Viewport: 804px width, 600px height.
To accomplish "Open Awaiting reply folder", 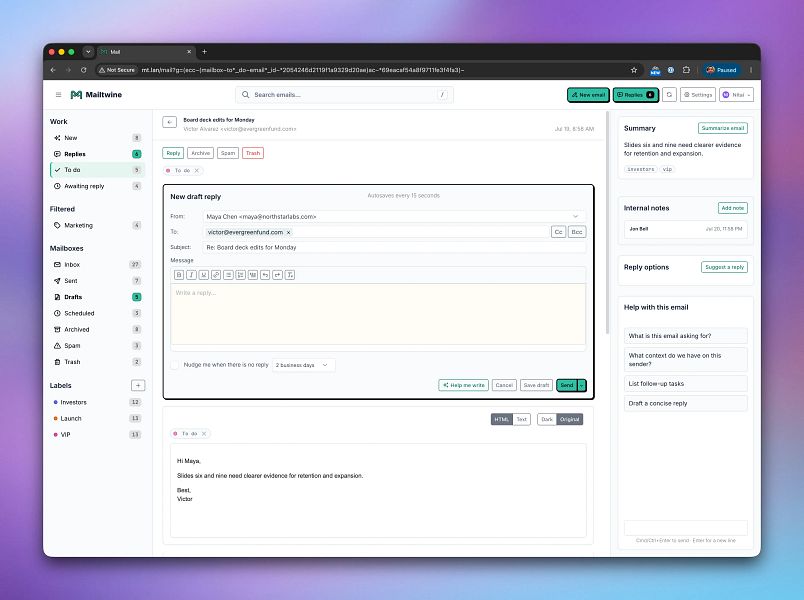I will click(97, 186).
